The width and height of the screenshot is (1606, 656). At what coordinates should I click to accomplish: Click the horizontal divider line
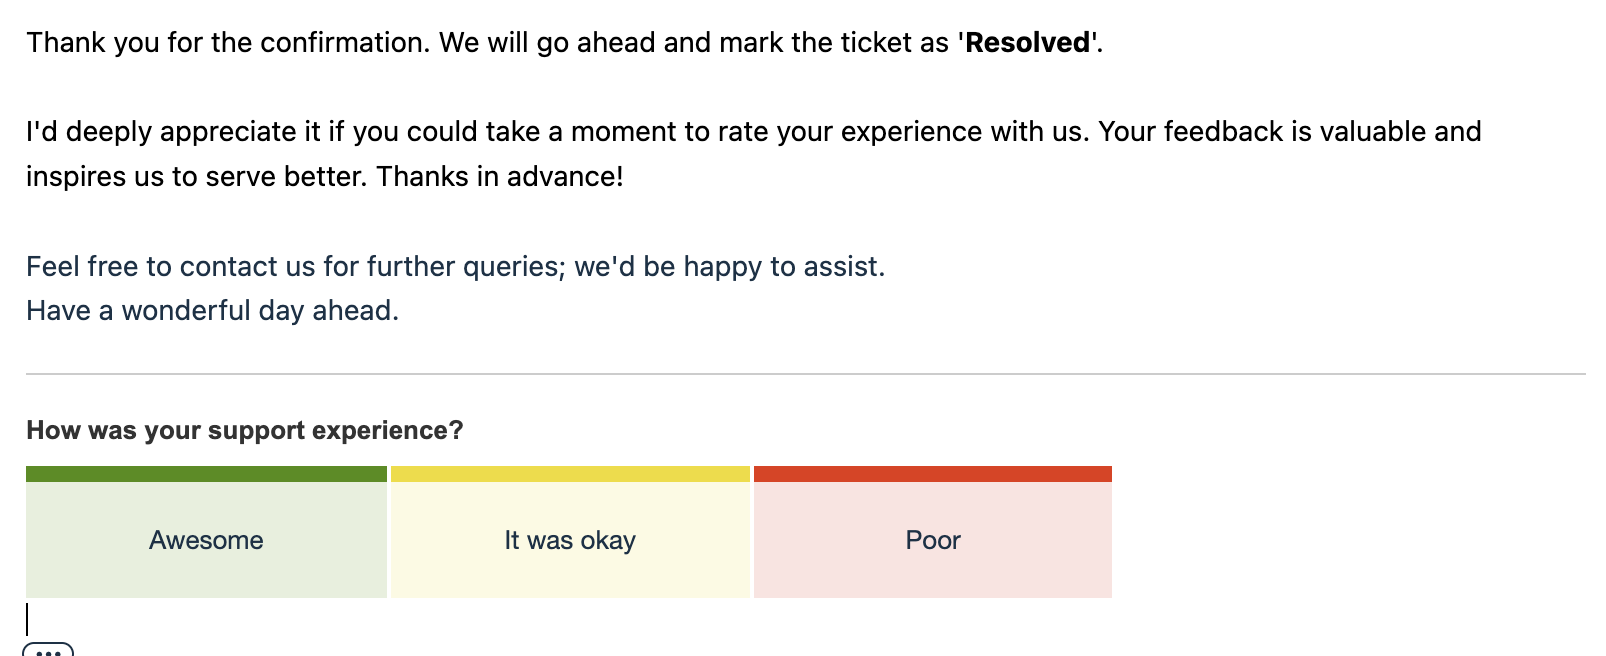(x=805, y=374)
